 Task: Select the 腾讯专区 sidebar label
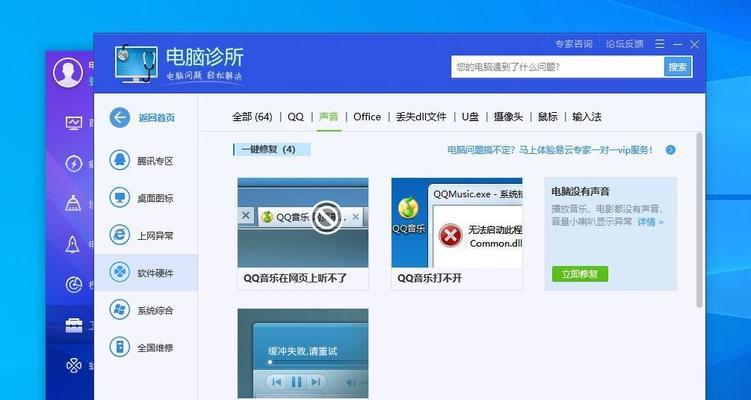pyautogui.click(x=155, y=161)
